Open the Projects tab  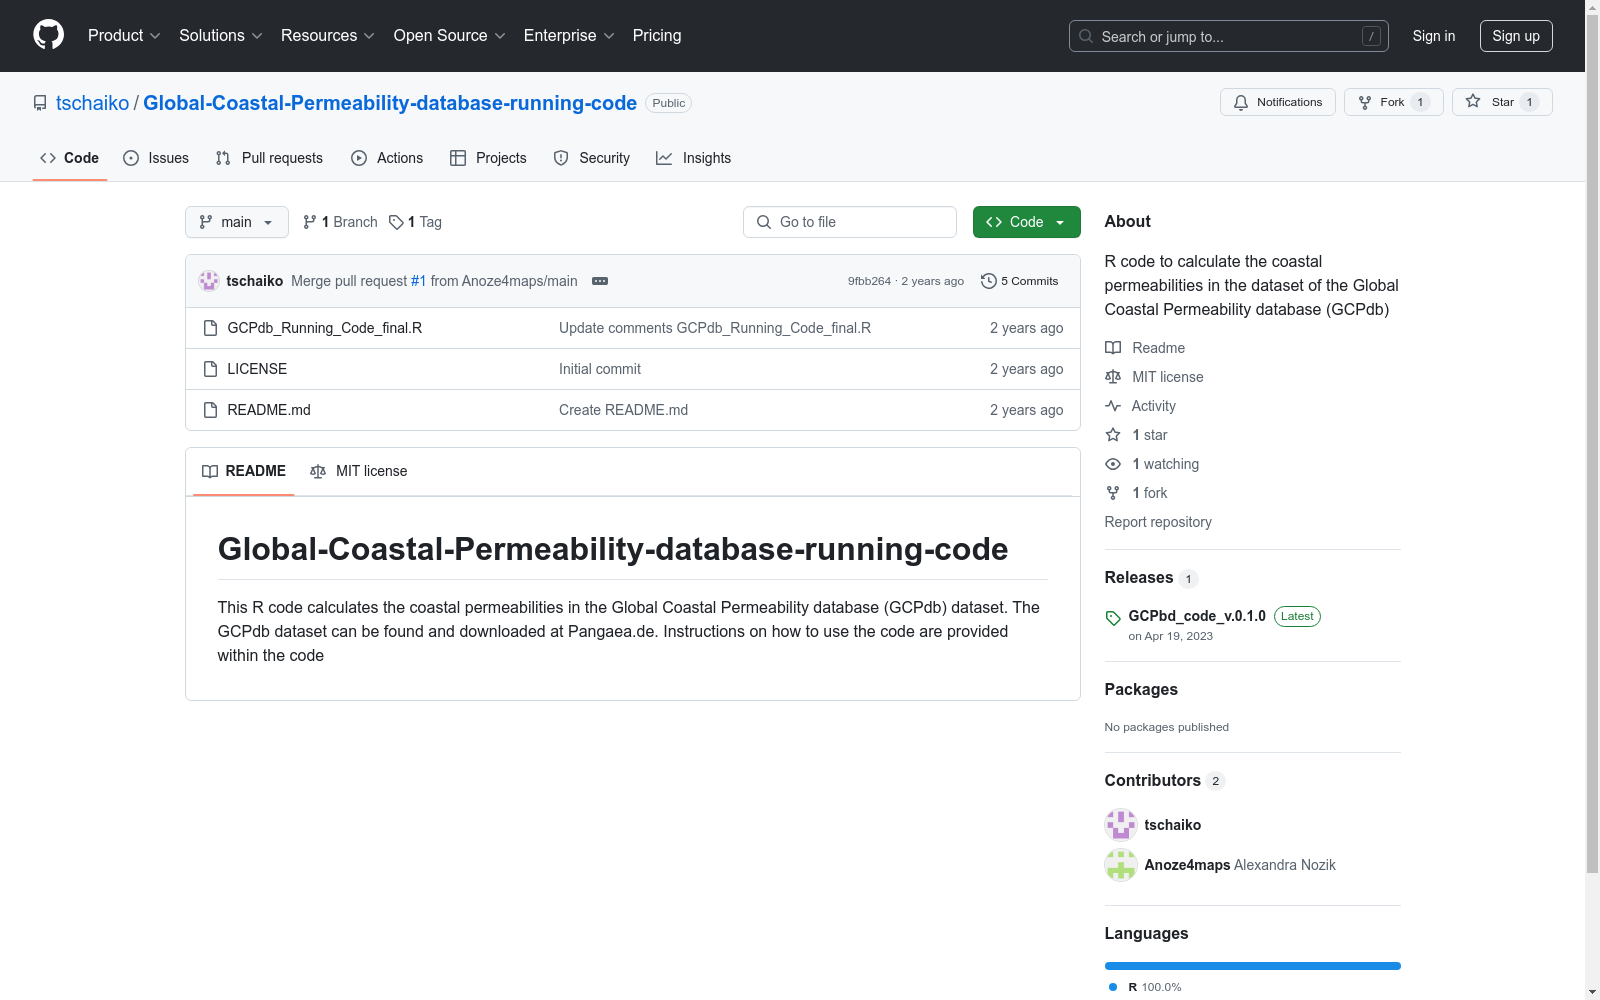coord(488,158)
